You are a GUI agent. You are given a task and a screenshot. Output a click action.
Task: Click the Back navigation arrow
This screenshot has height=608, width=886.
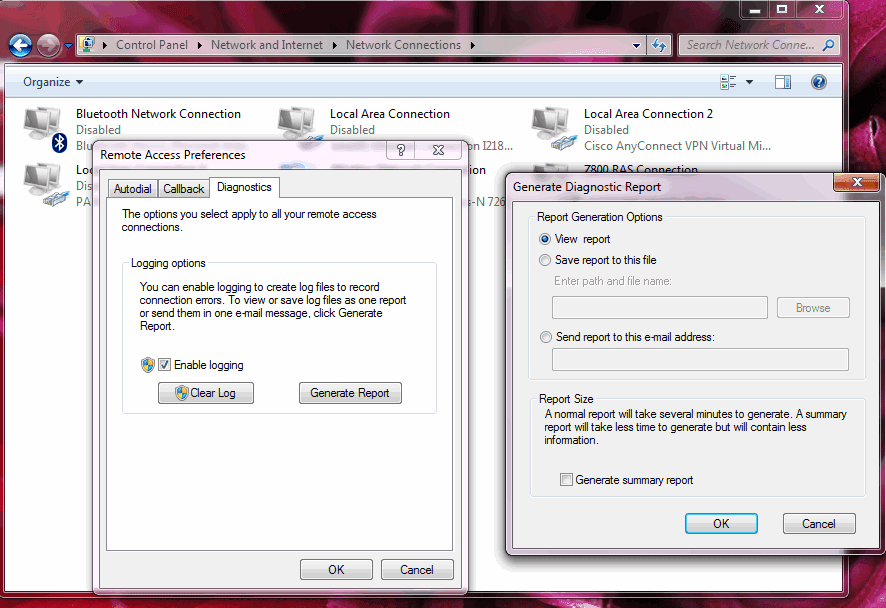[20, 46]
